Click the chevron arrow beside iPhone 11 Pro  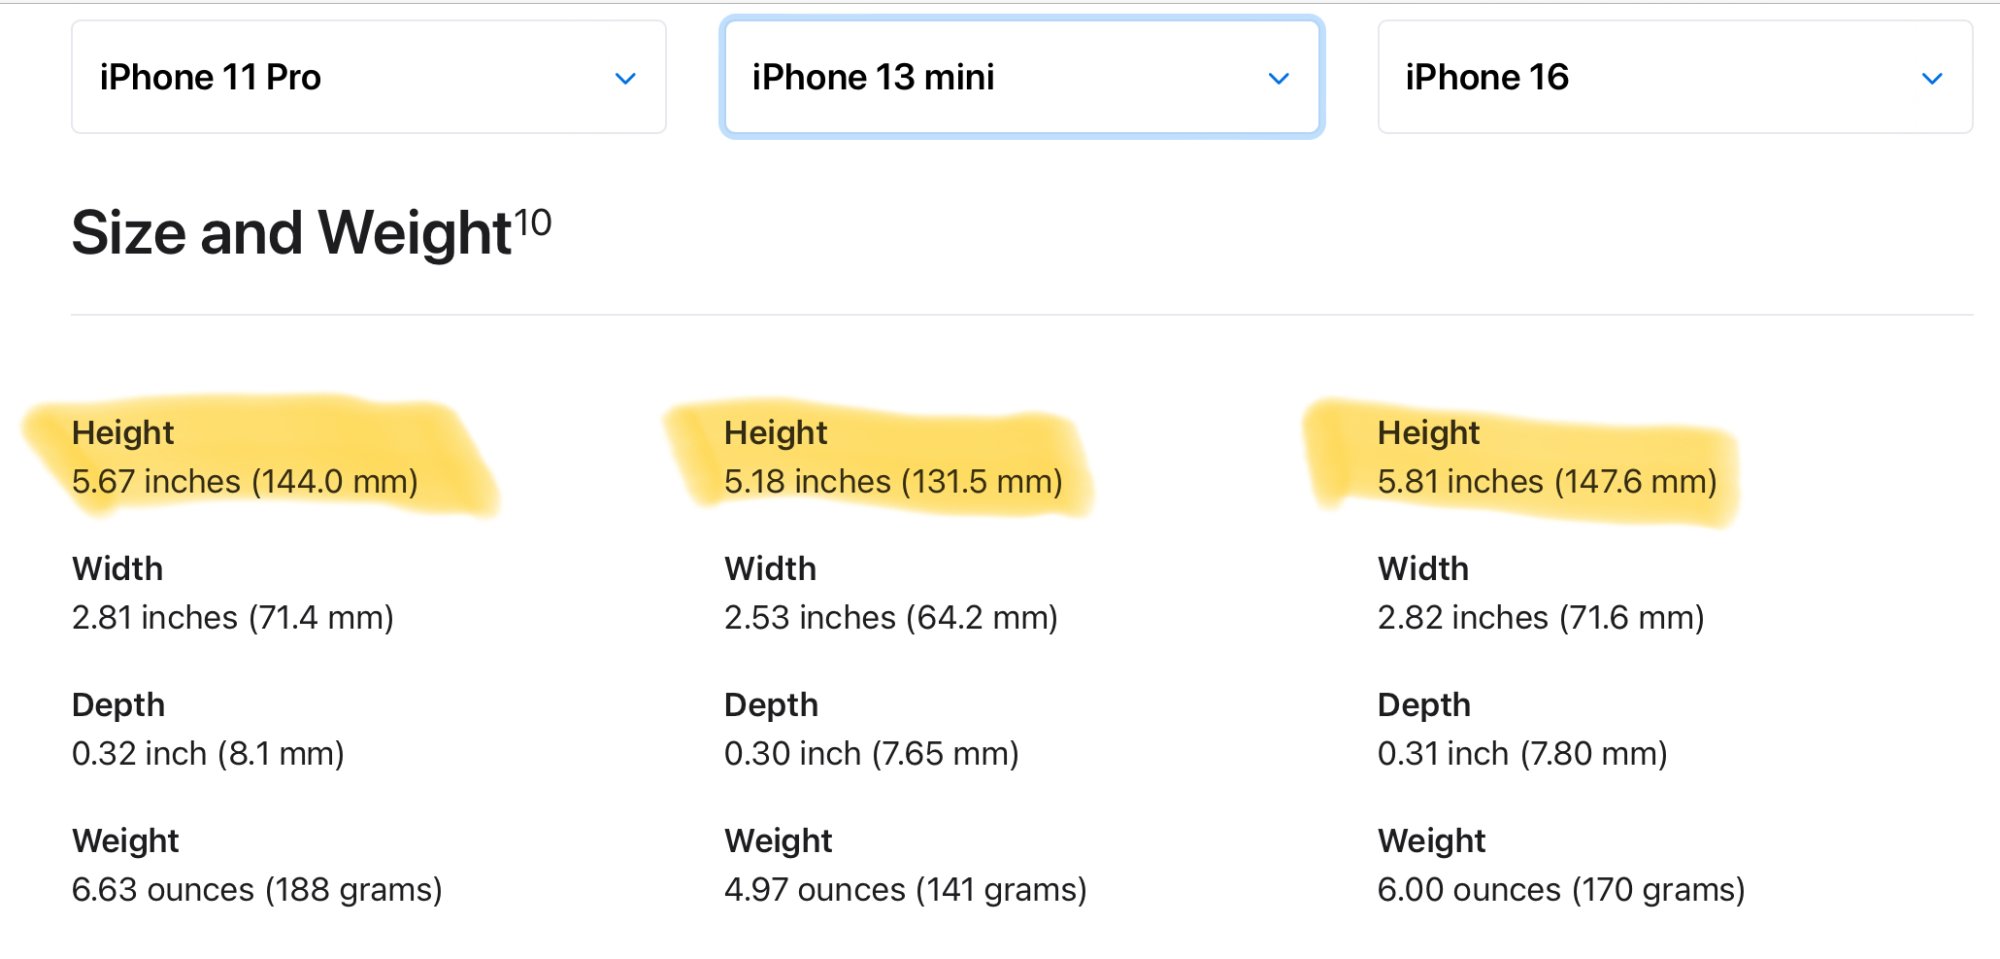point(626,78)
